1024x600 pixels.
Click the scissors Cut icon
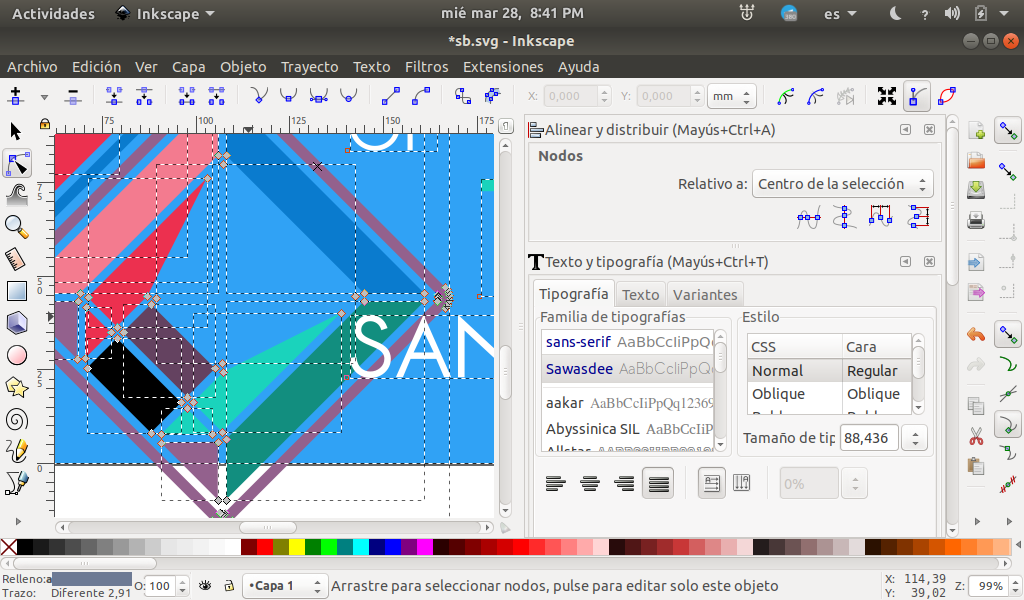977,436
